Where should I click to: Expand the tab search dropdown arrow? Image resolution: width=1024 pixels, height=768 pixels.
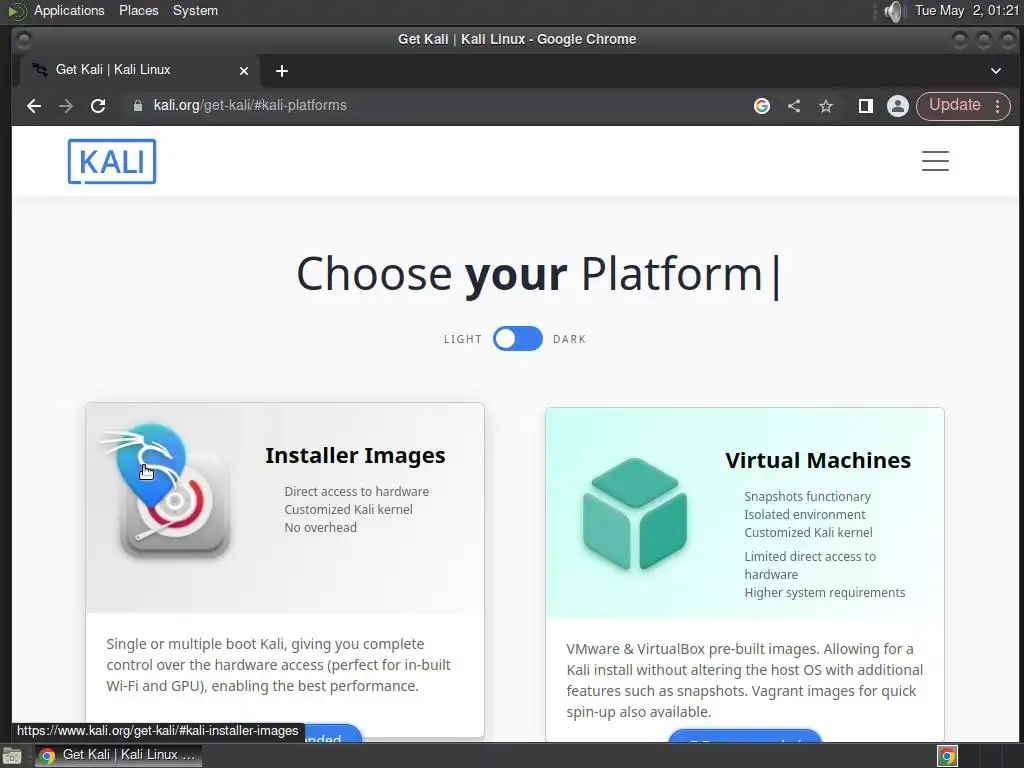996,71
